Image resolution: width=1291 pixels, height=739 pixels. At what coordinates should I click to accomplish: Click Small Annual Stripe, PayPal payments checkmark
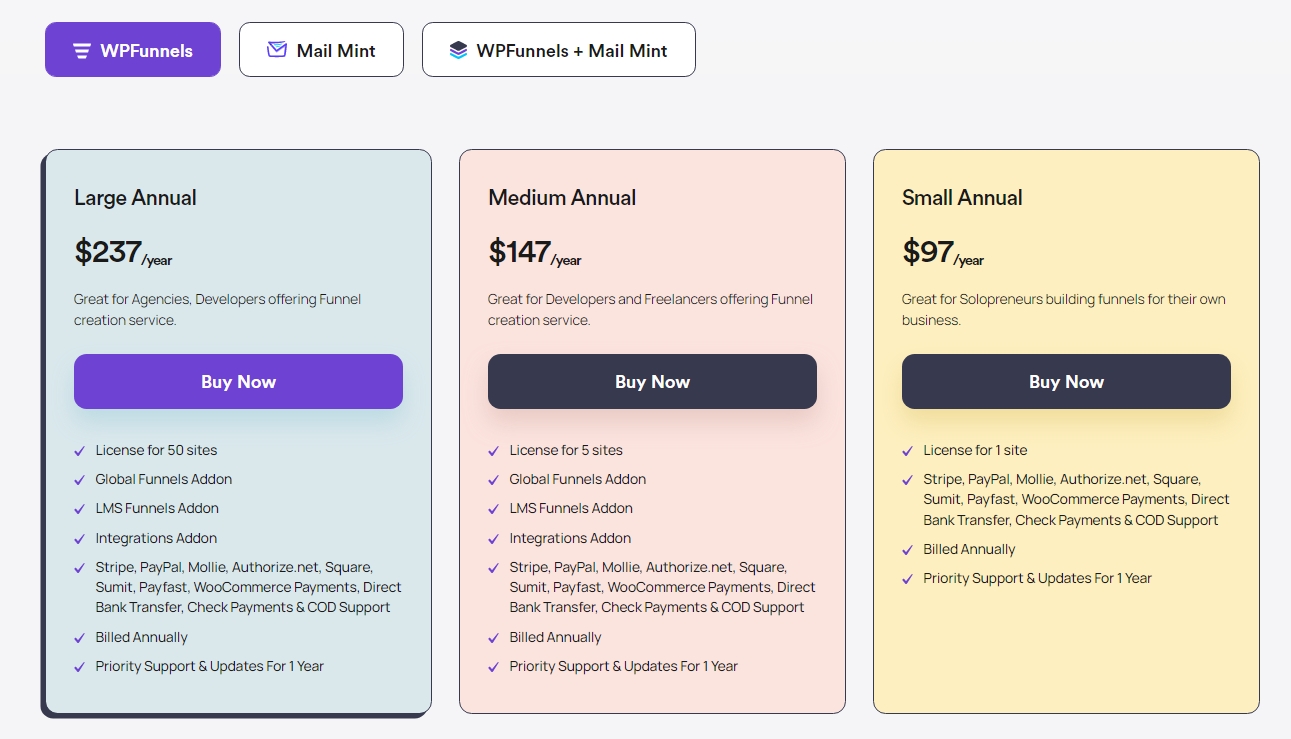[x=908, y=480]
